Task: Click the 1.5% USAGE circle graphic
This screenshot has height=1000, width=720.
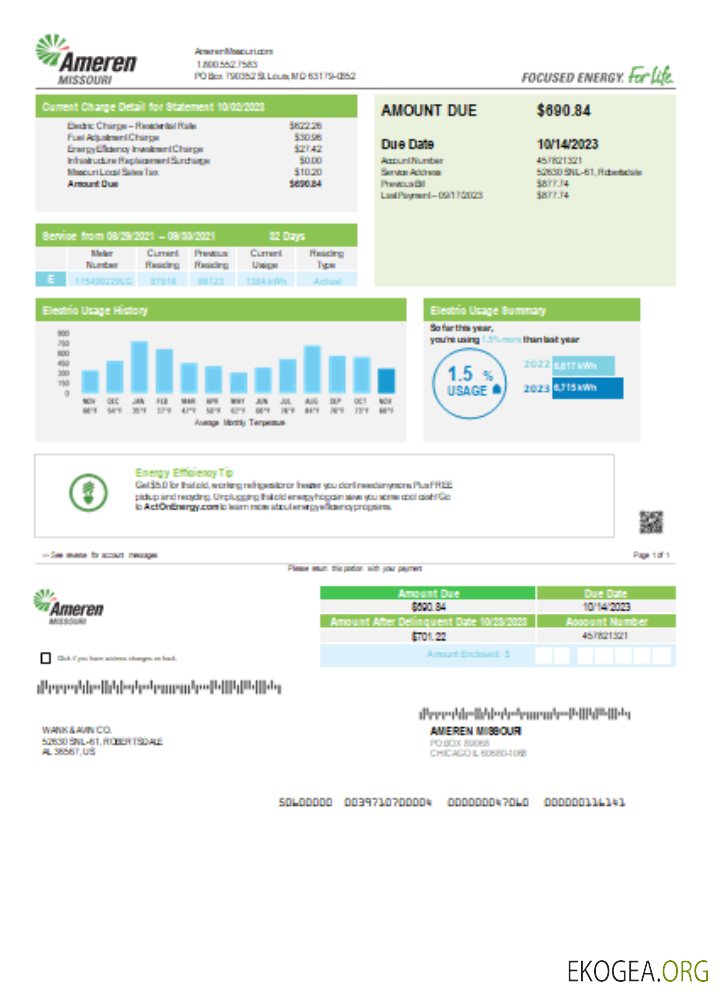Action: point(469,383)
